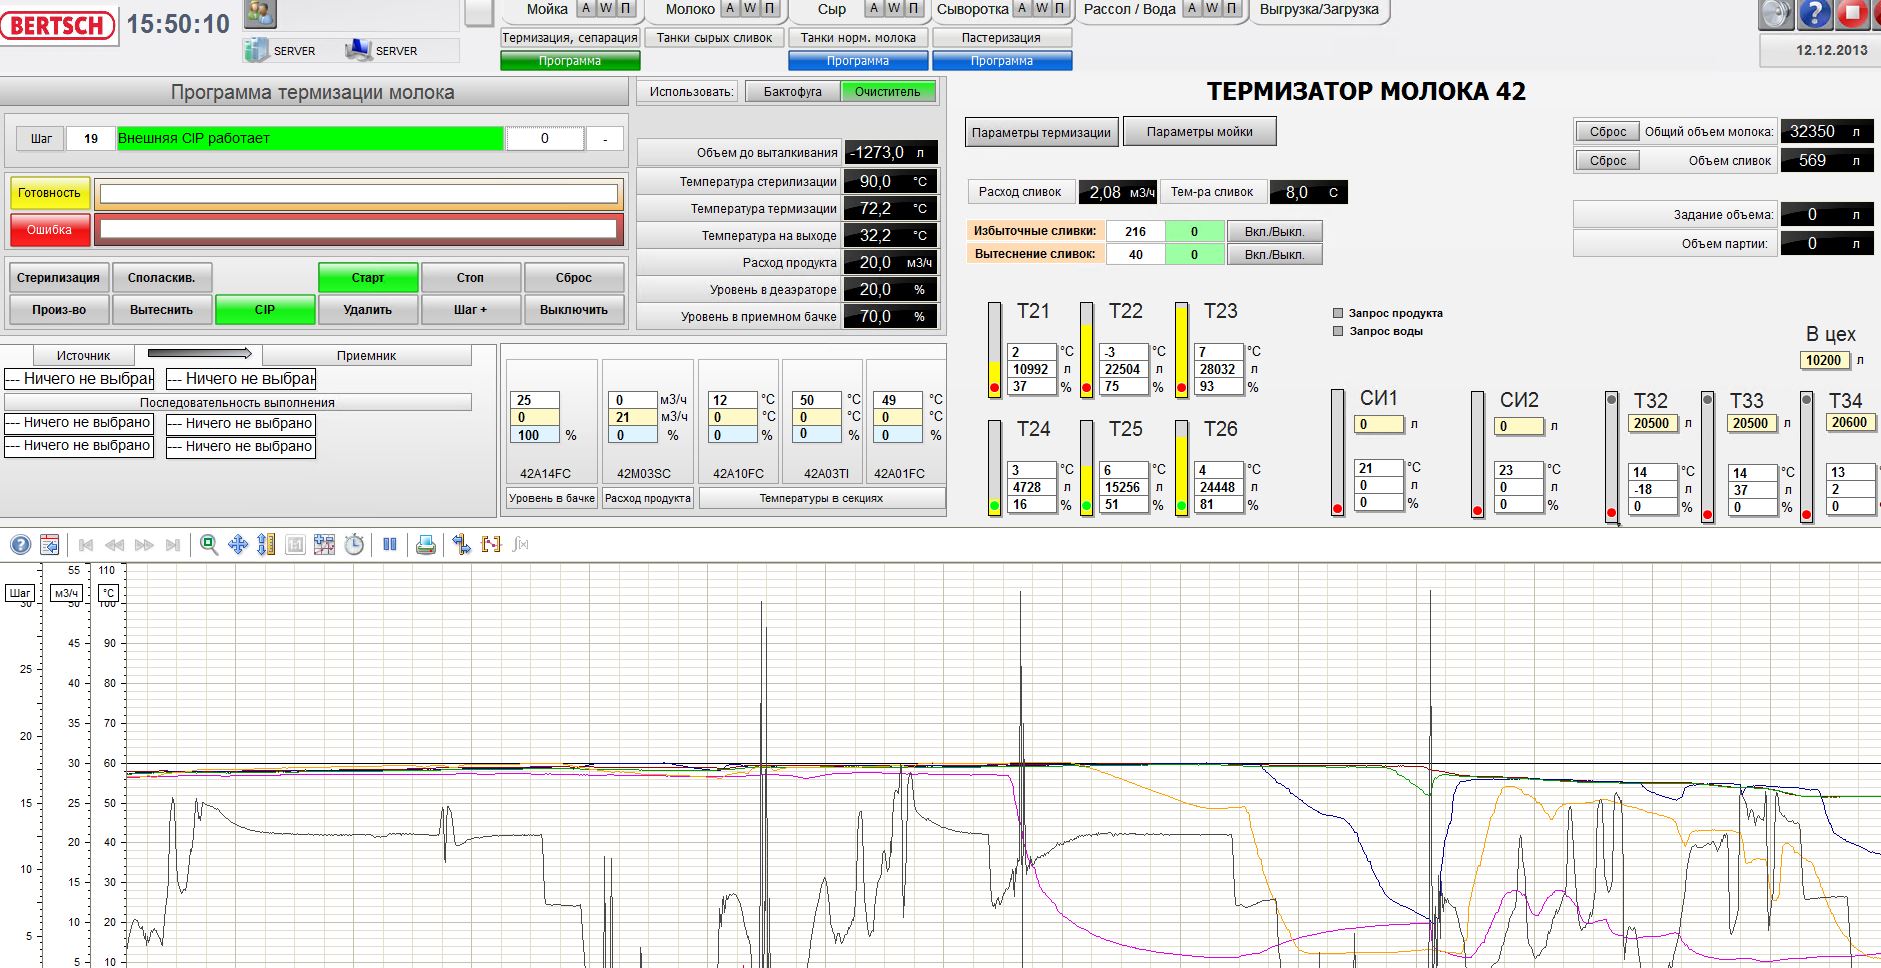Click the red stop icon at top right
The image size is (1881, 968).
click(x=1853, y=14)
